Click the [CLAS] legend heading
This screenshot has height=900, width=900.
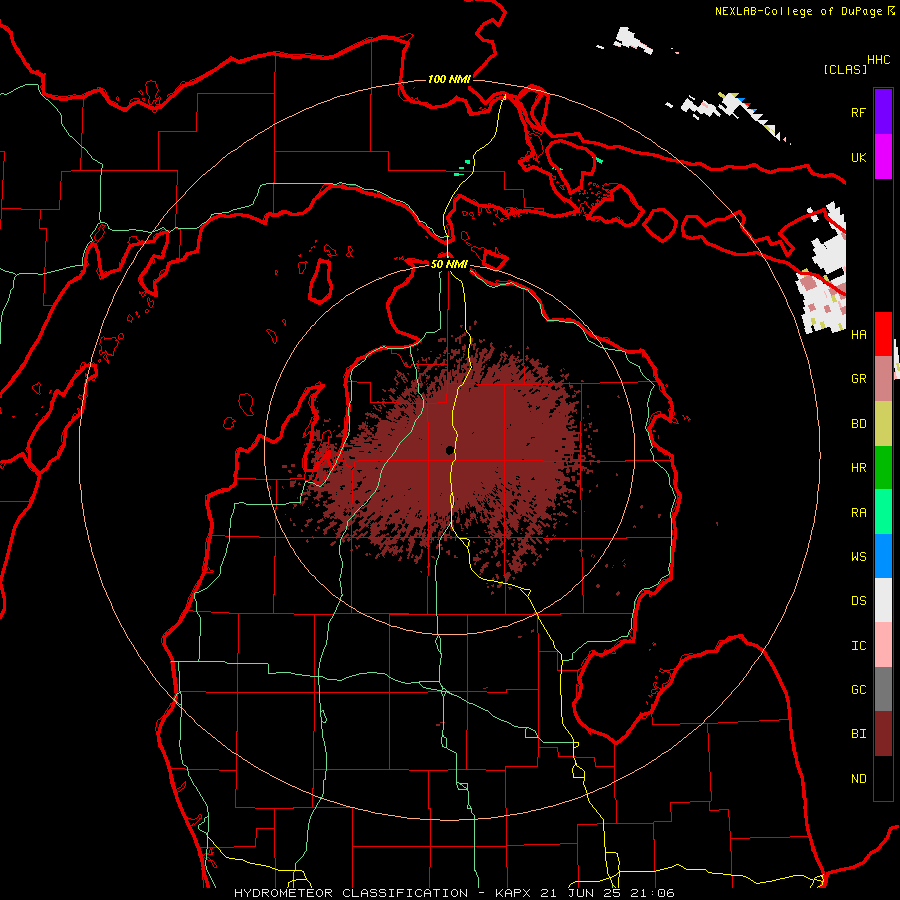point(844,69)
